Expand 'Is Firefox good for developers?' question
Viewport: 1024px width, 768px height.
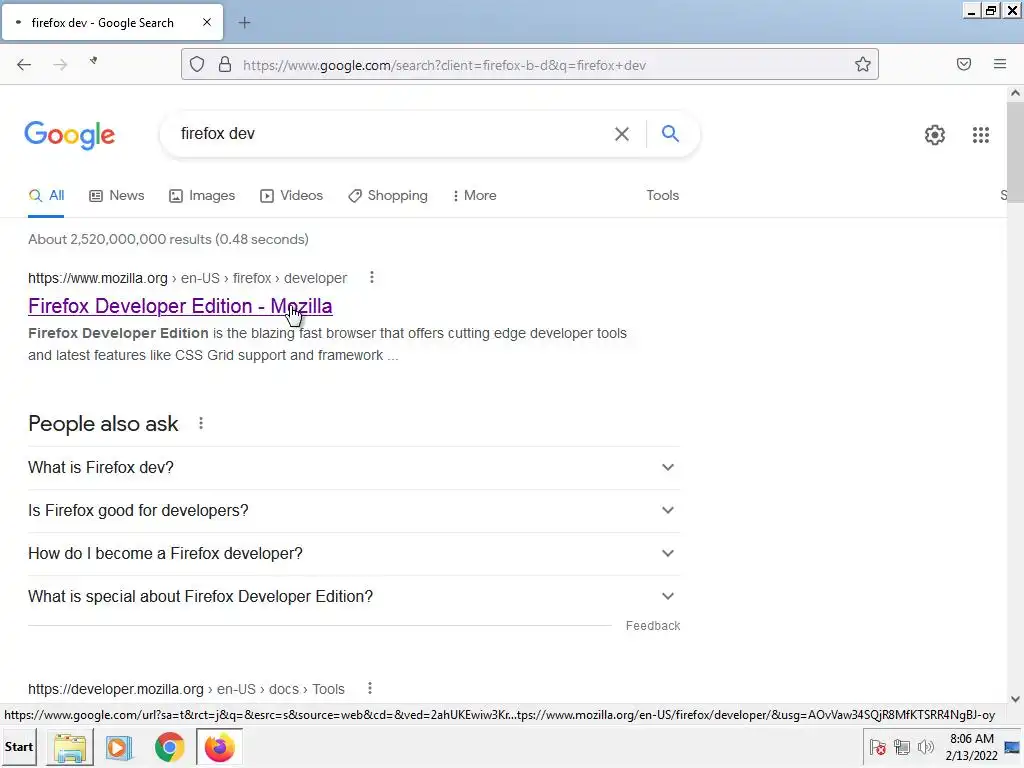point(353,511)
